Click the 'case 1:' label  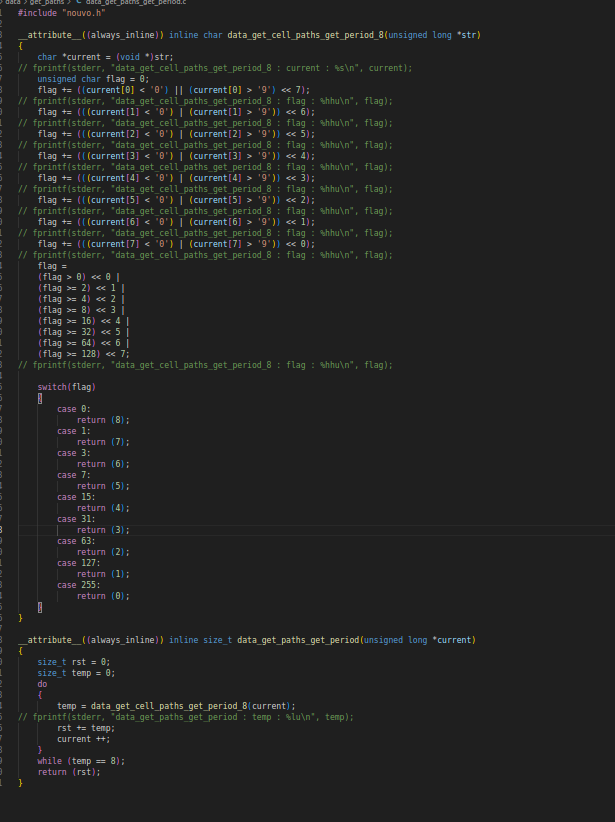(74, 431)
